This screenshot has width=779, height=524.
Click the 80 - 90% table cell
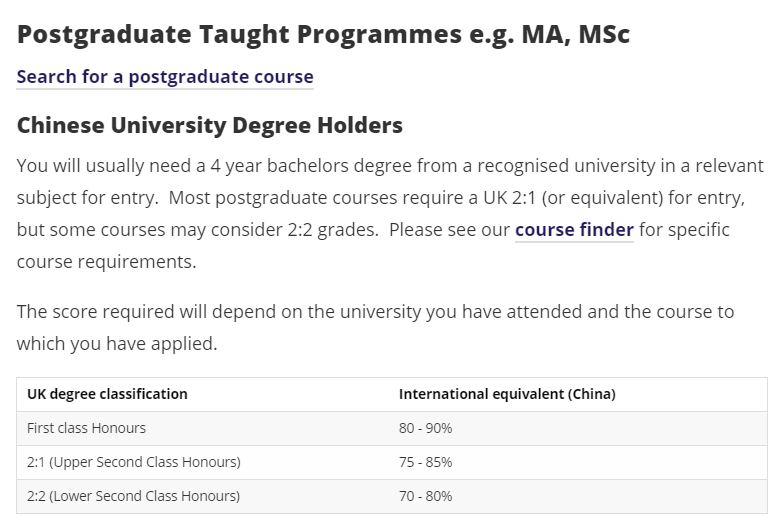426,428
